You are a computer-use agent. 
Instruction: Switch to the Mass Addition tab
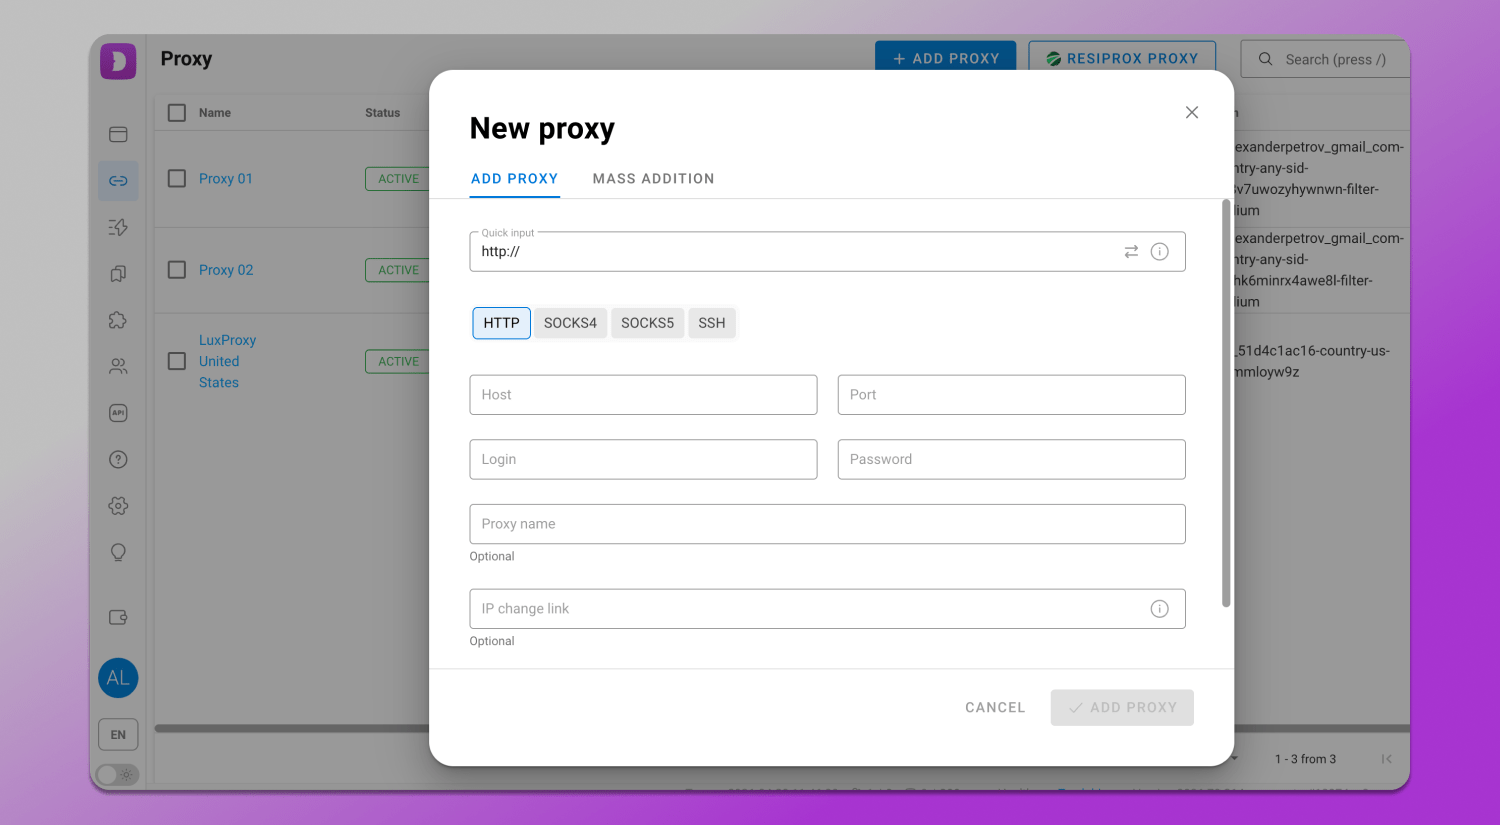pos(653,179)
